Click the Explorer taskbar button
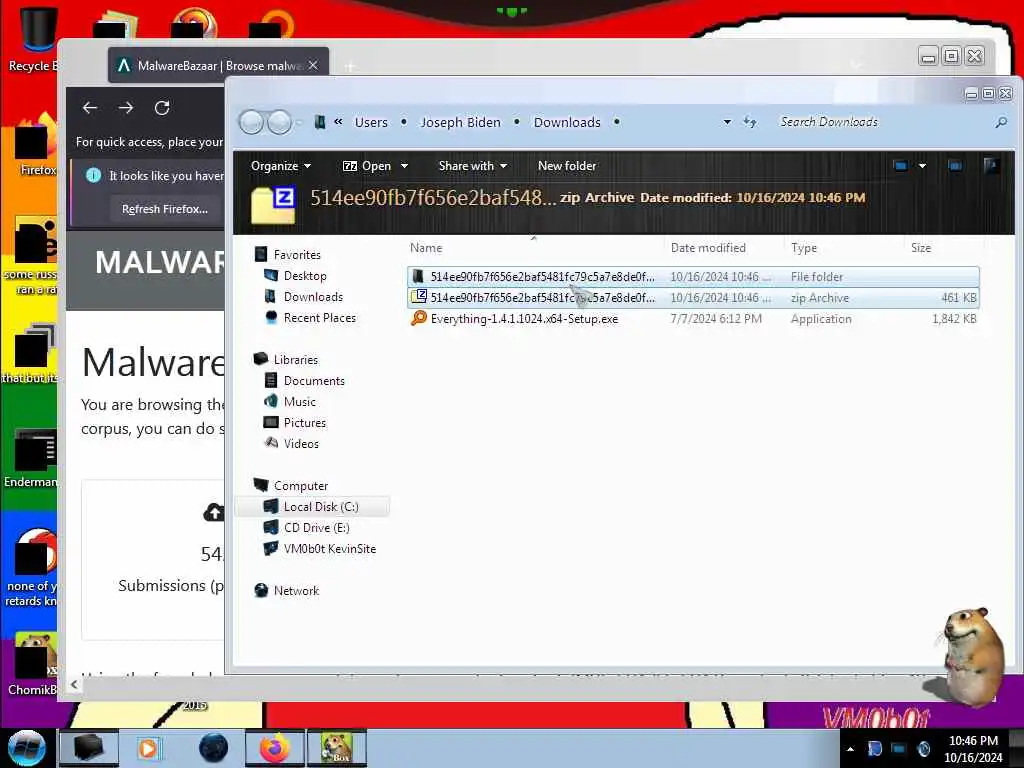 coord(89,748)
